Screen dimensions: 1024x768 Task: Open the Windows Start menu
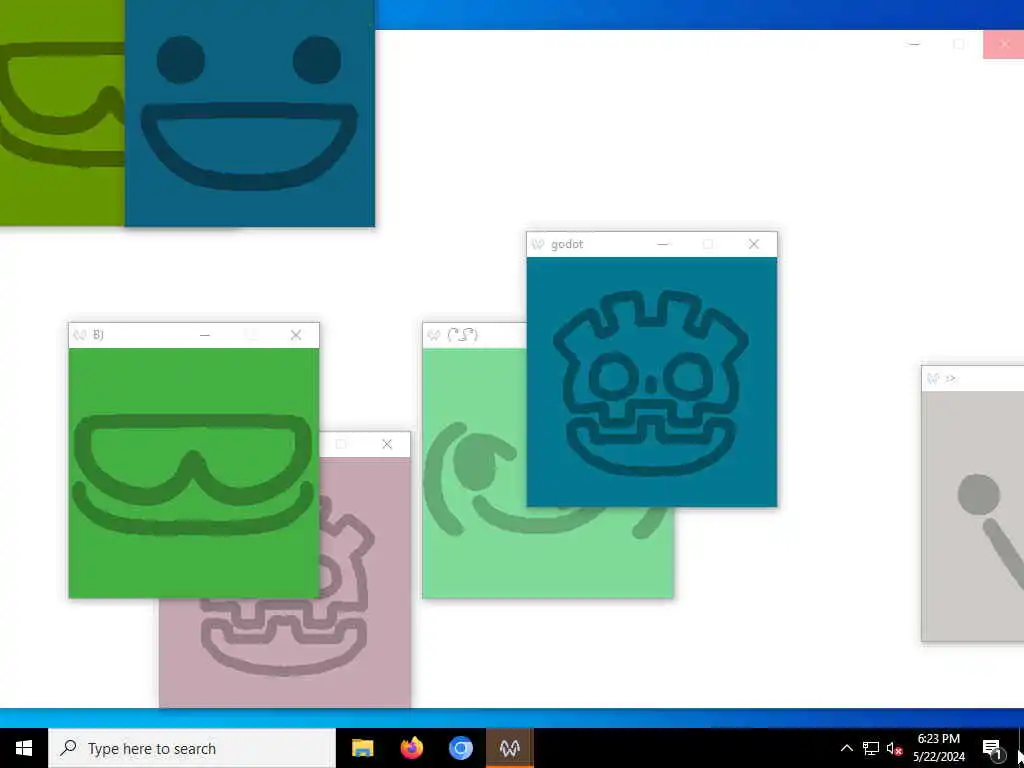[x=24, y=748]
